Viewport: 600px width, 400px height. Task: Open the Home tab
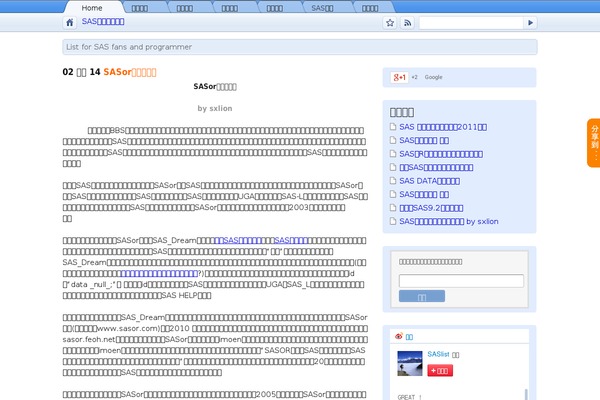92,8
